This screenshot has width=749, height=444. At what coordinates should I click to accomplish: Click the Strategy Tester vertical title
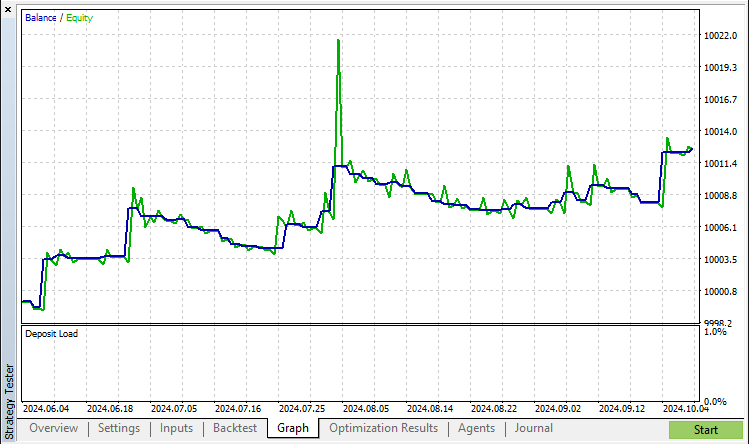coord(9,401)
